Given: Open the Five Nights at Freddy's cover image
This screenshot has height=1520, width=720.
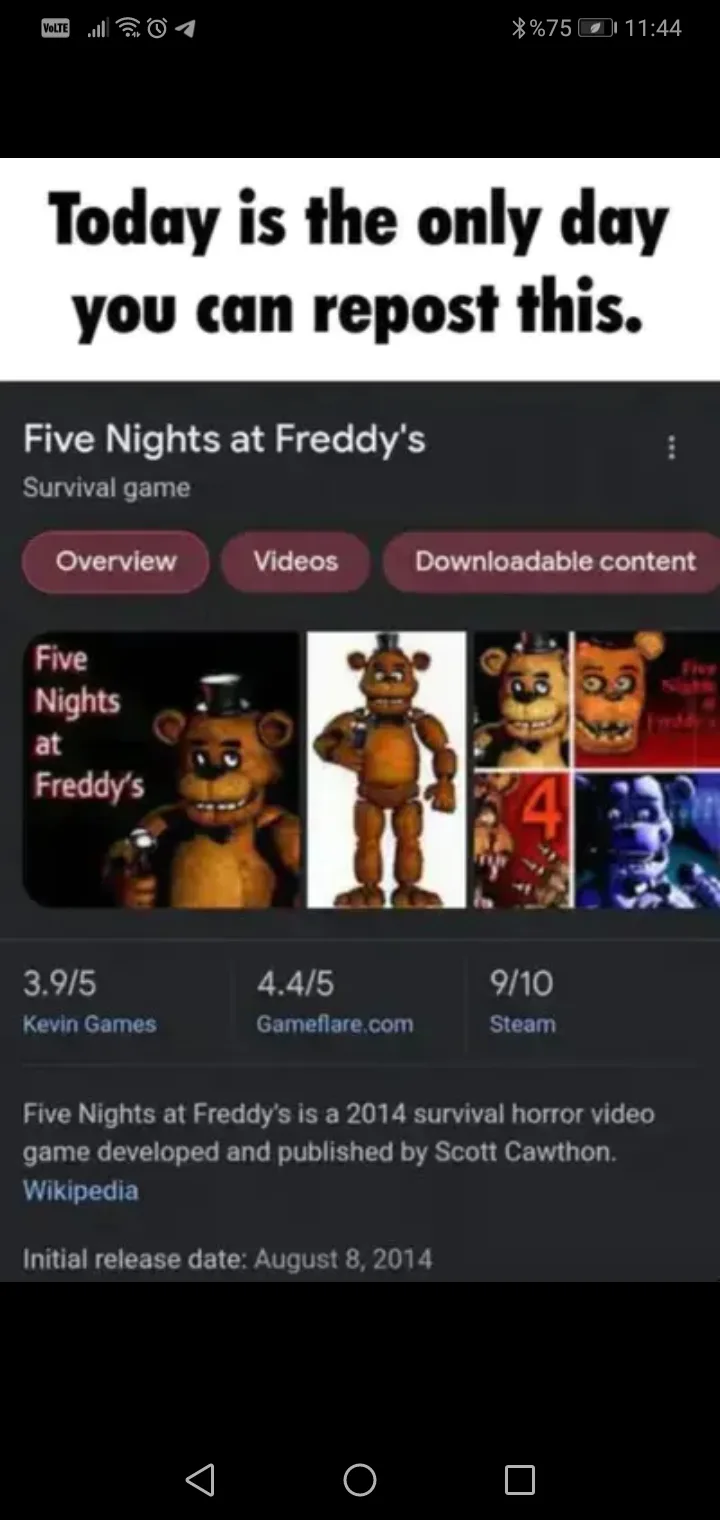Looking at the screenshot, I should click(161, 769).
